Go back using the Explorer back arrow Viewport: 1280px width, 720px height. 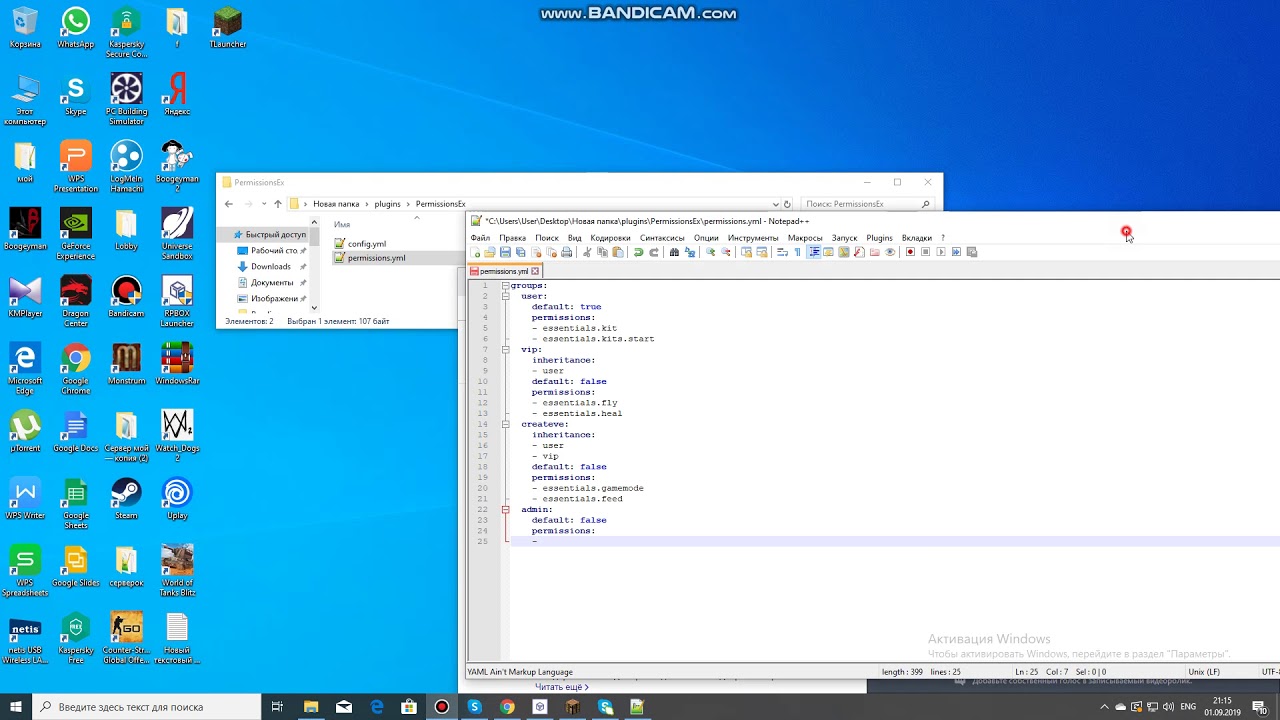[229, 204]
